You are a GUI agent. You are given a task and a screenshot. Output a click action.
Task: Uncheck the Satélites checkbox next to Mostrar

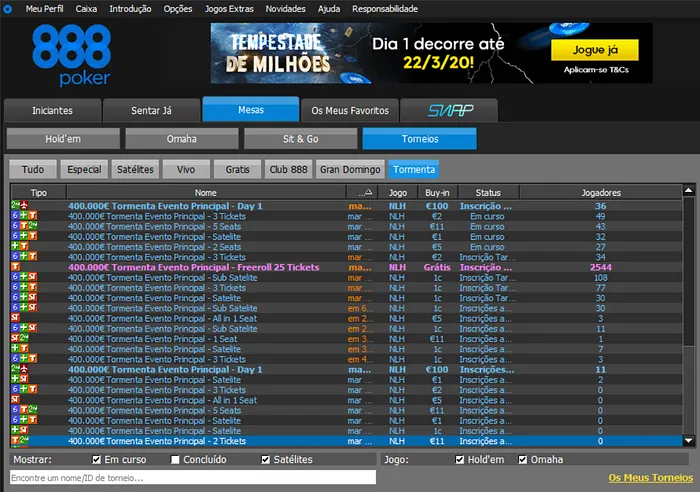266,459
